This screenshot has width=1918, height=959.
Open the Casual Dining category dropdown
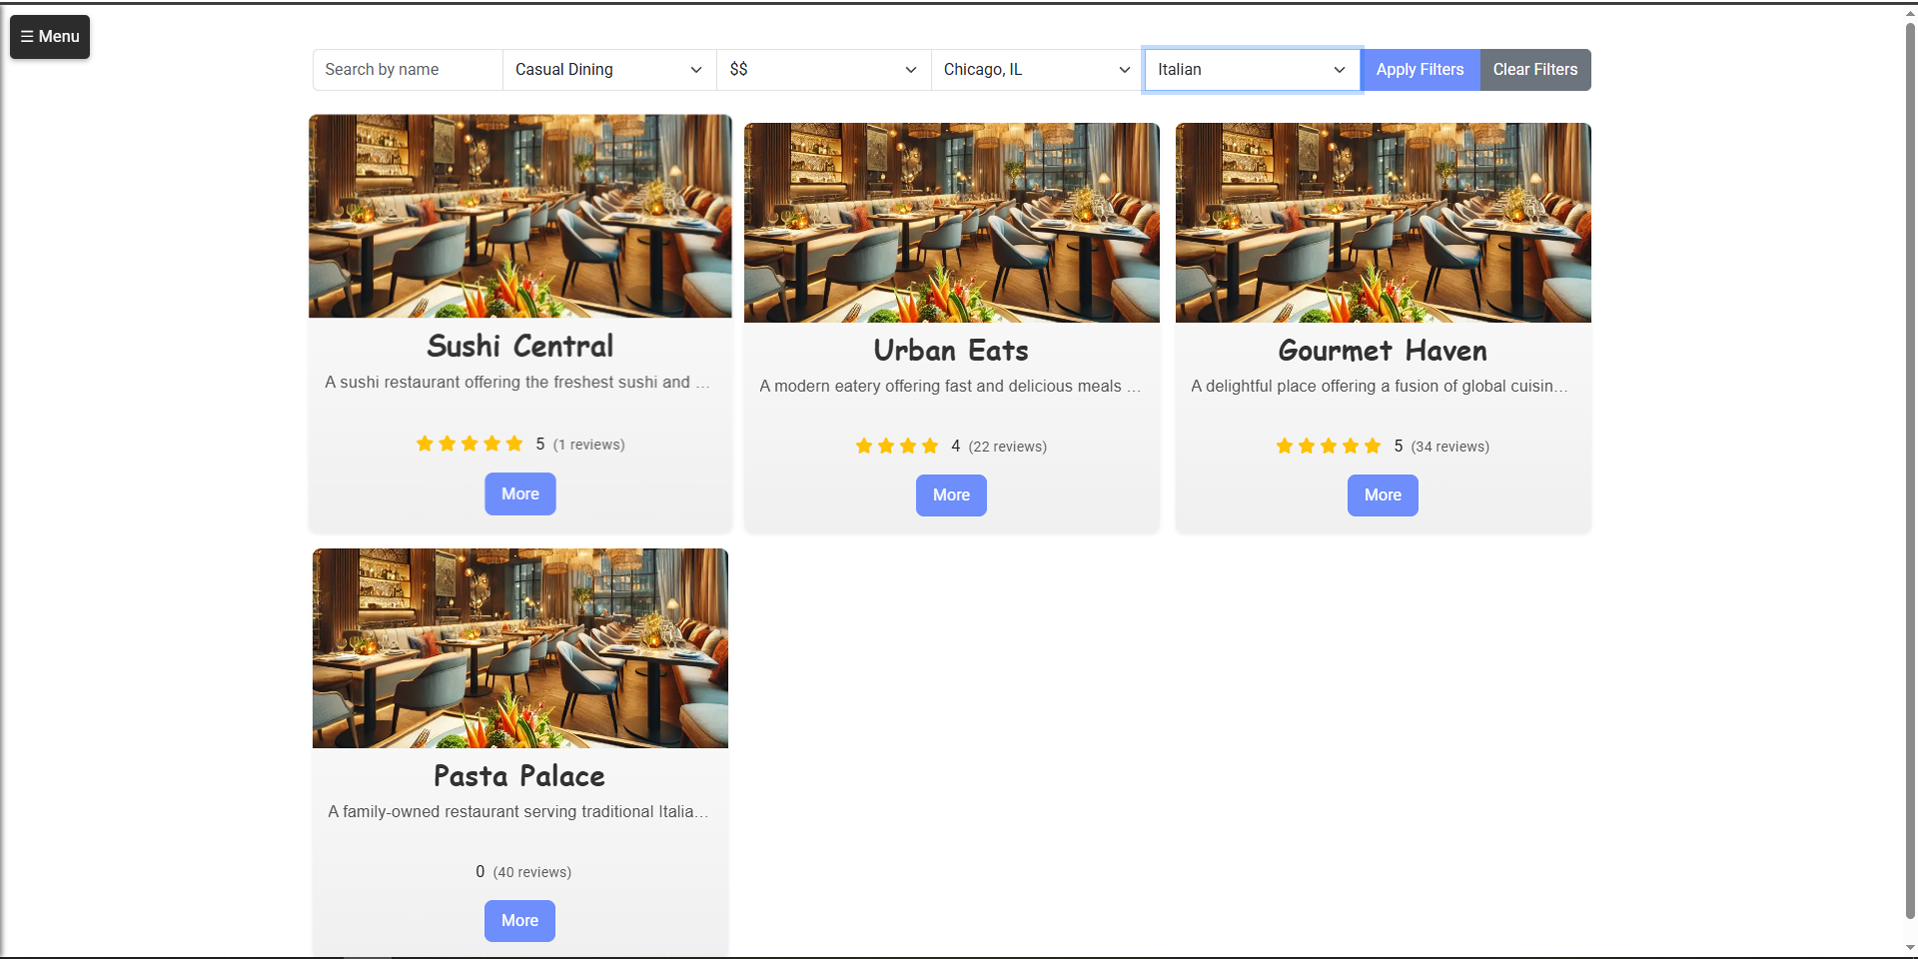click(x=609, y=70)
